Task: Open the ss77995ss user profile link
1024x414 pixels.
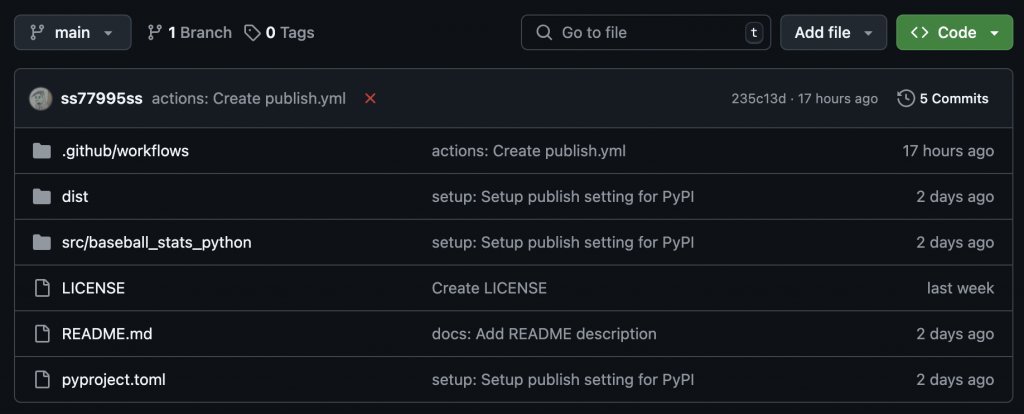Action: point(101,99)
